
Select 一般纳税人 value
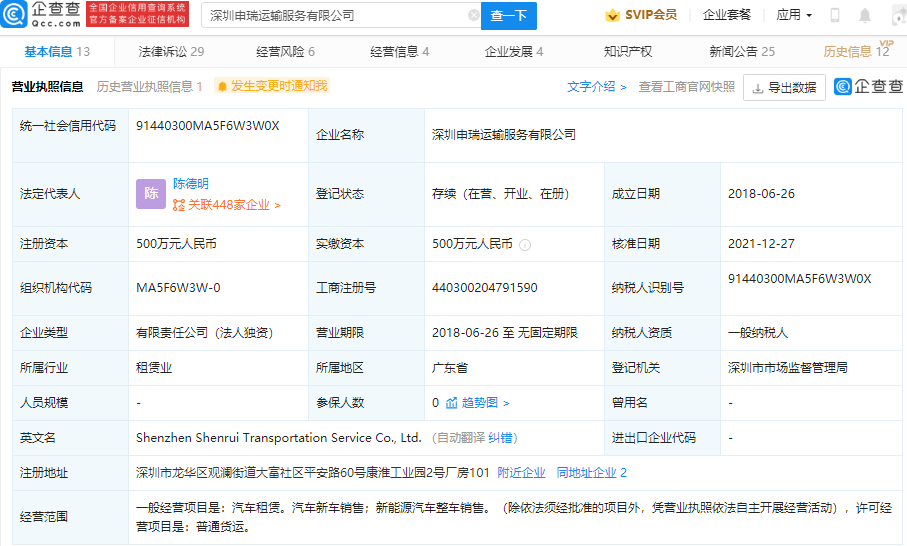click(x=758, y=333)
